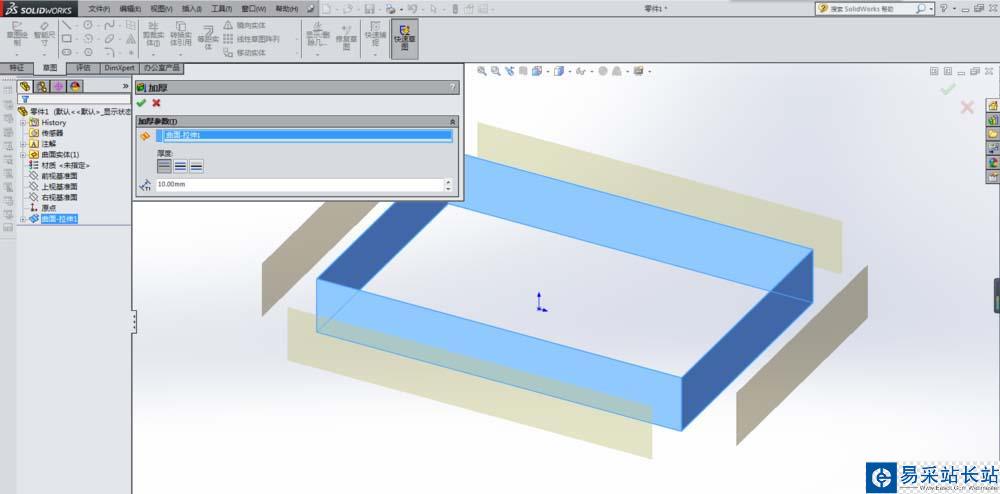Click 移动实体 move entities tool

coord(245,53)
